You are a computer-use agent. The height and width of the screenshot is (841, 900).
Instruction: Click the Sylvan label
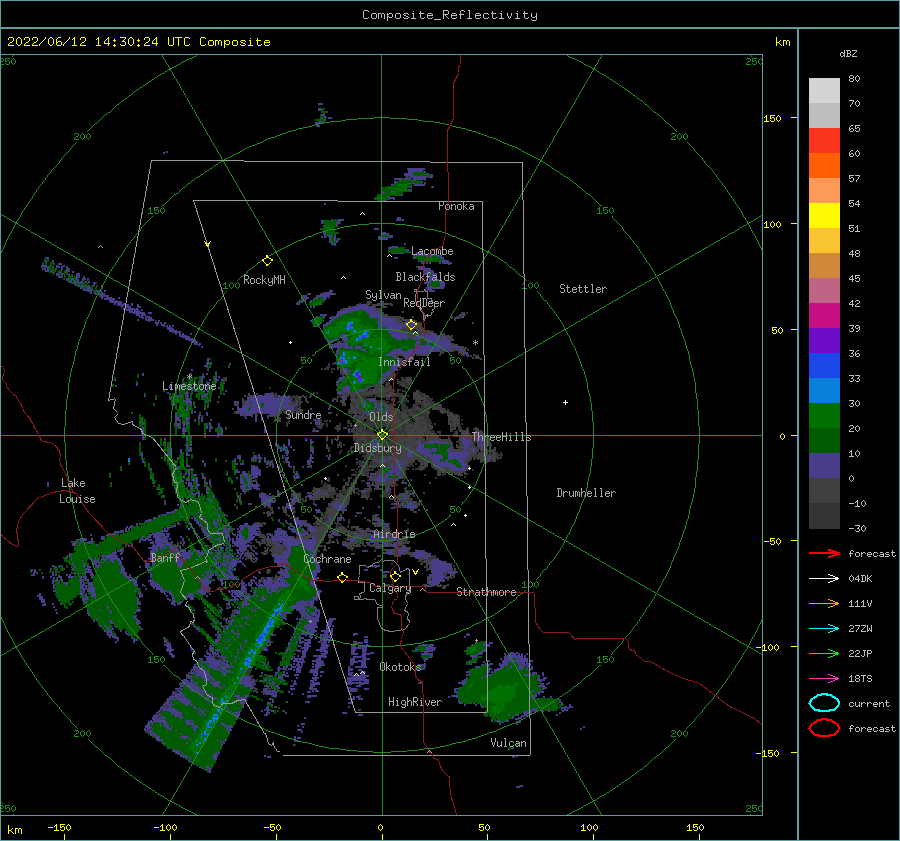pos(383,295)
